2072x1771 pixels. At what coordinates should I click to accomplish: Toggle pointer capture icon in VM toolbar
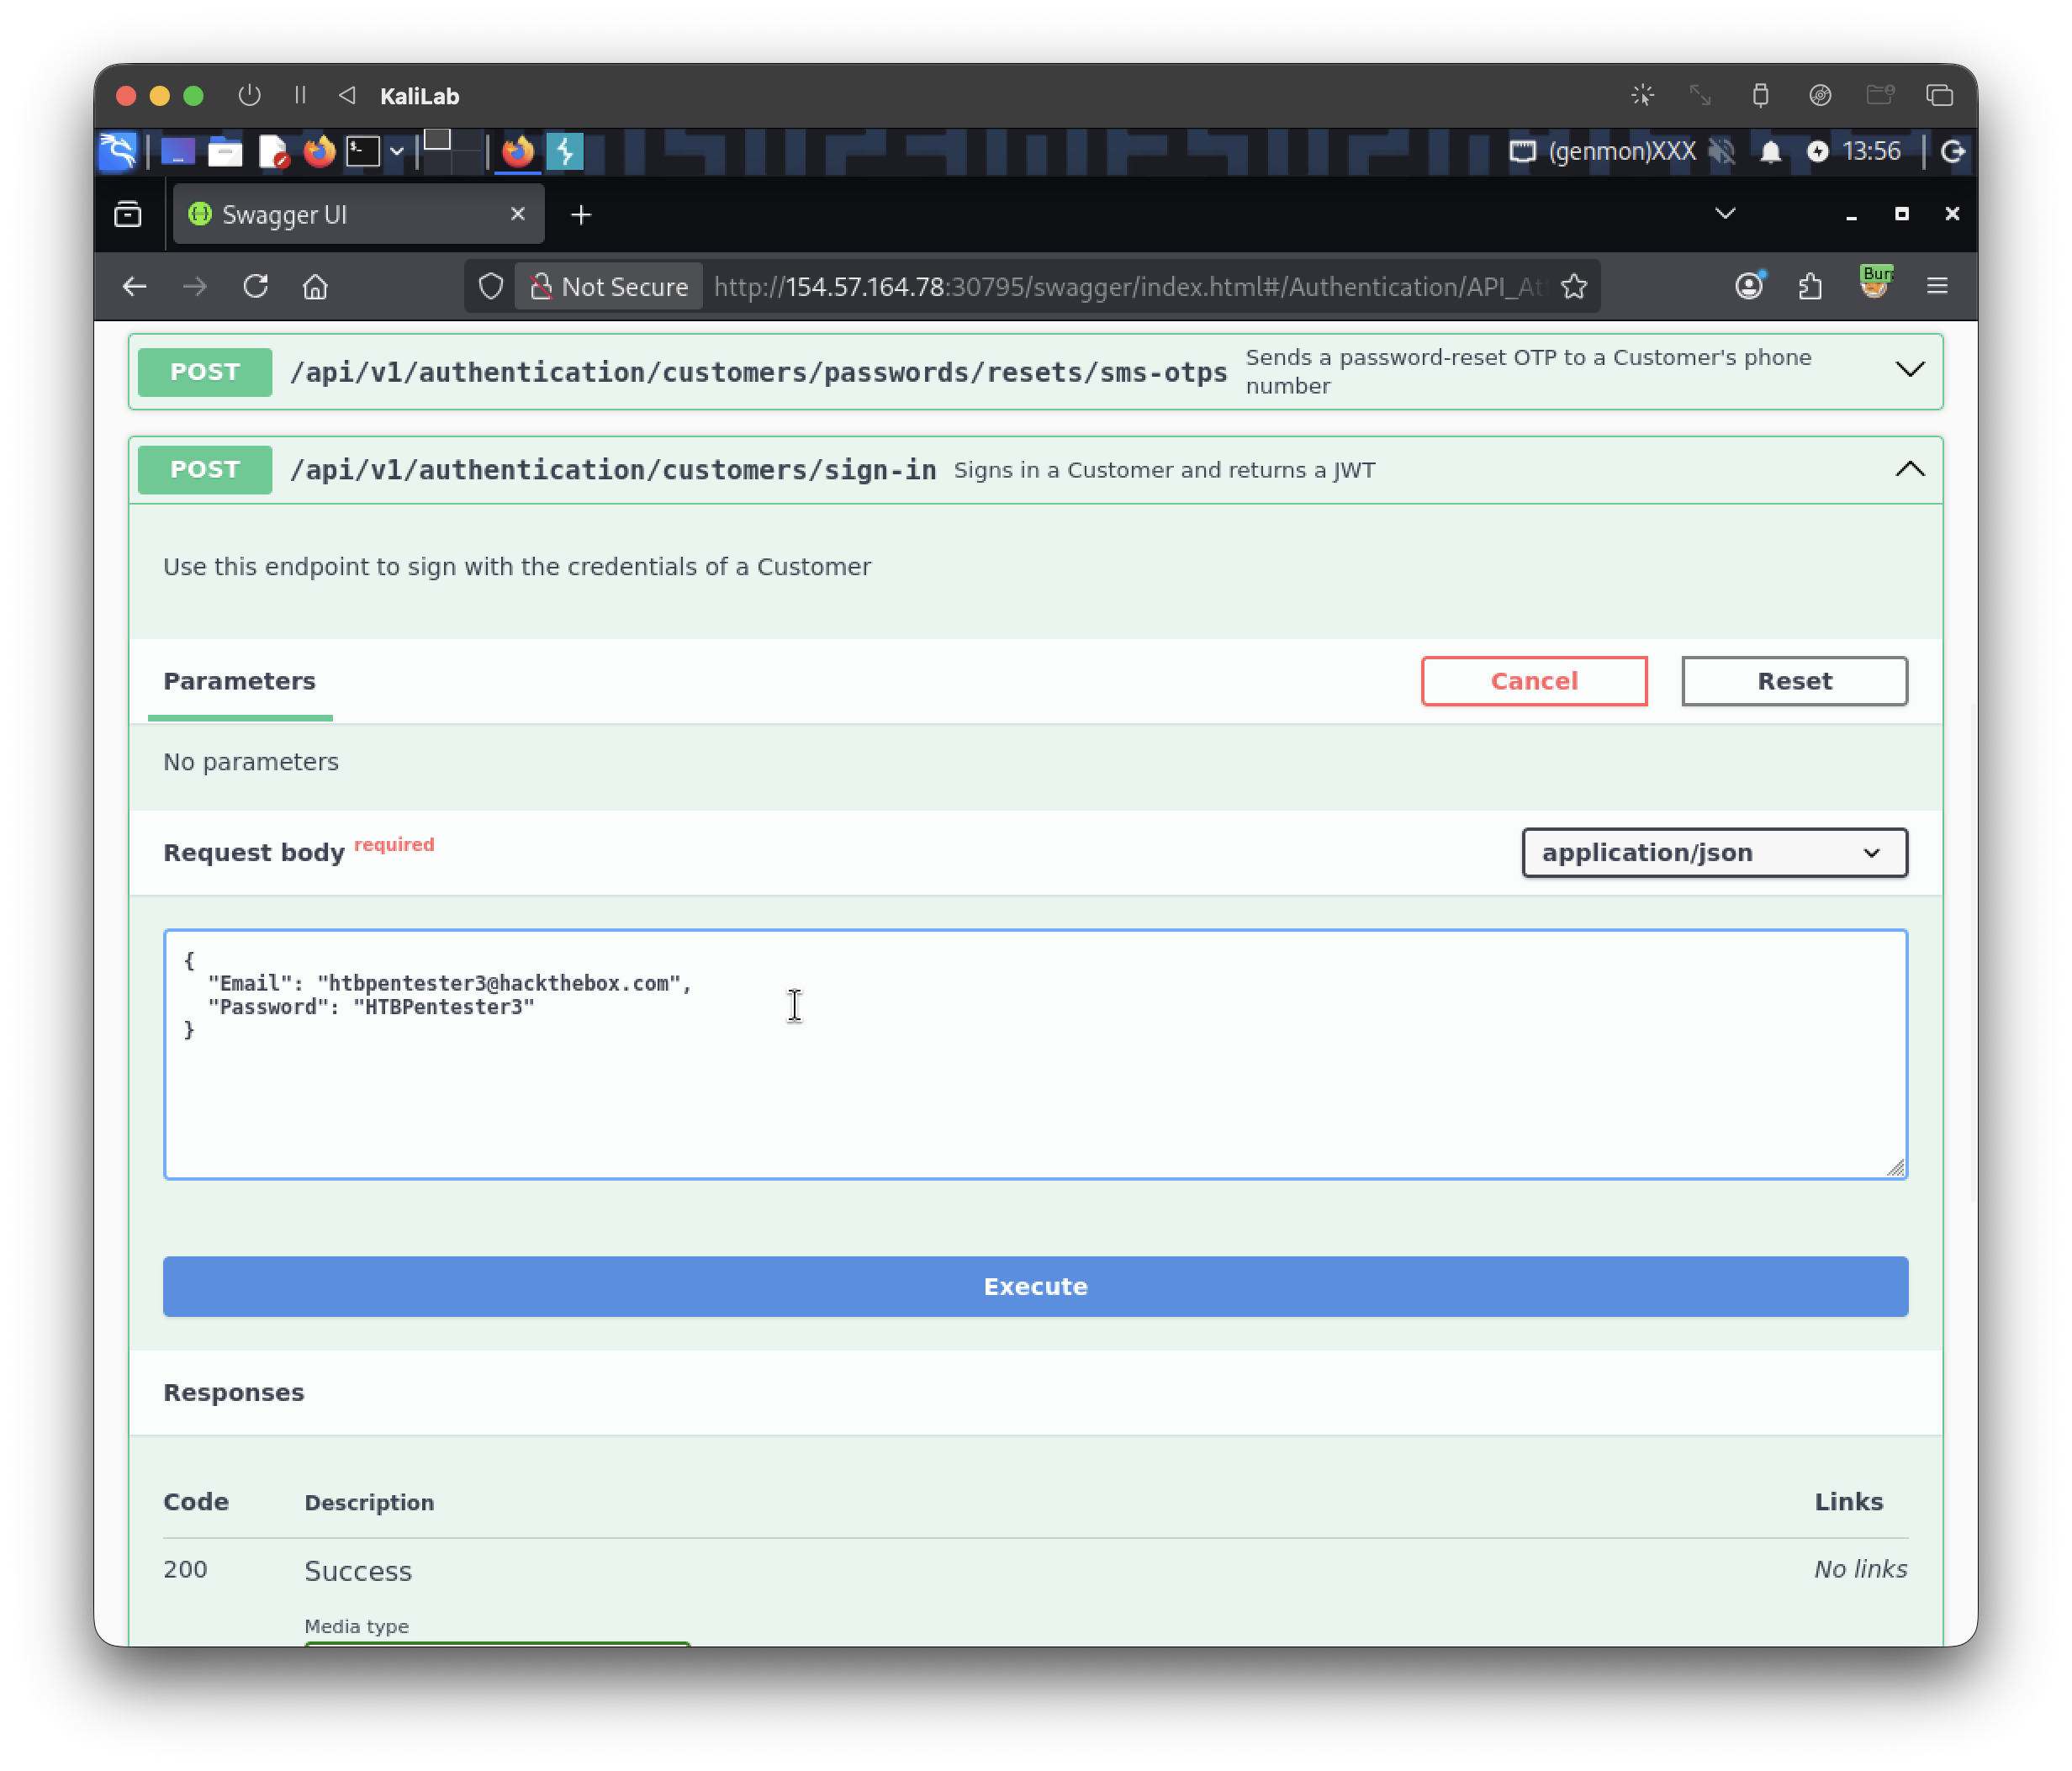coord(1642,95)
